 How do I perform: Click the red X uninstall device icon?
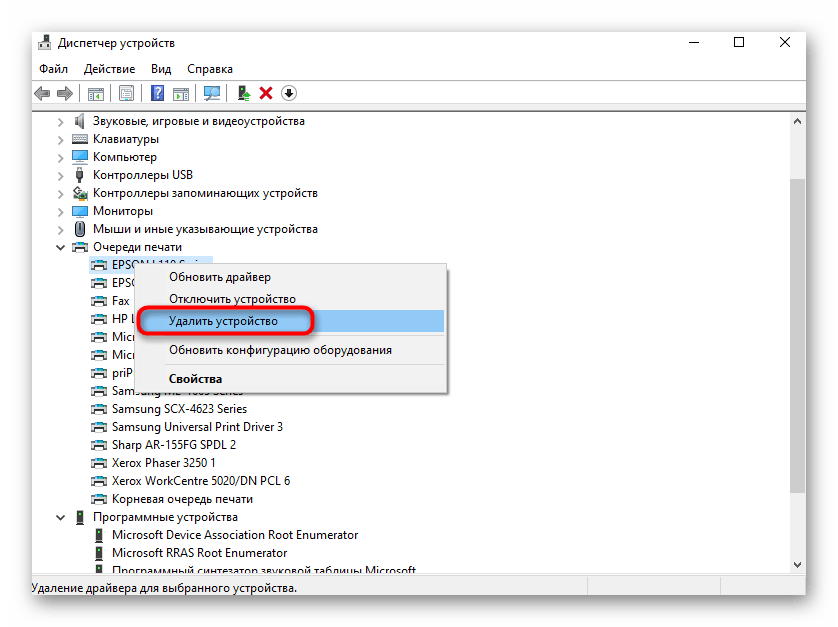266,94
